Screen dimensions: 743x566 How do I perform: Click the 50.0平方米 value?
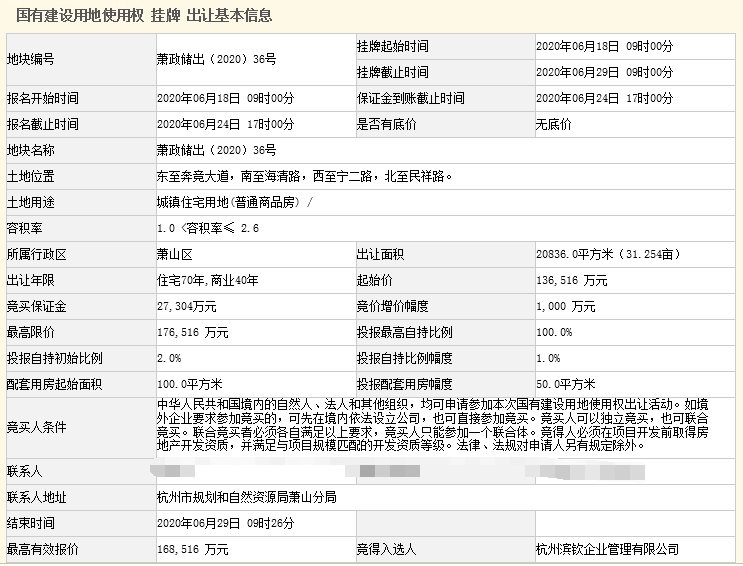[x=566, y=384]
